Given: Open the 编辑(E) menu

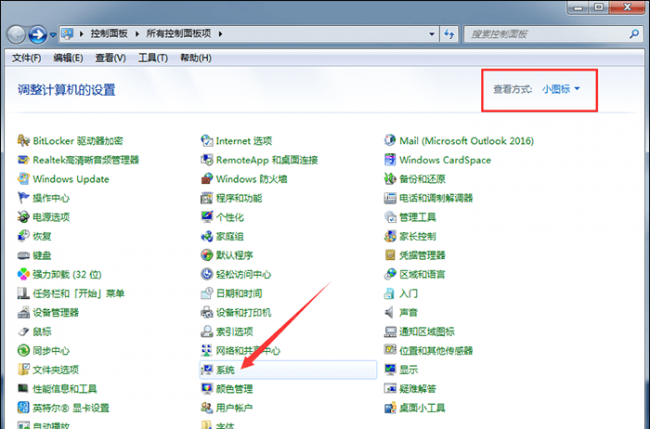Looking at the screenshot, I should coord(68,58).
